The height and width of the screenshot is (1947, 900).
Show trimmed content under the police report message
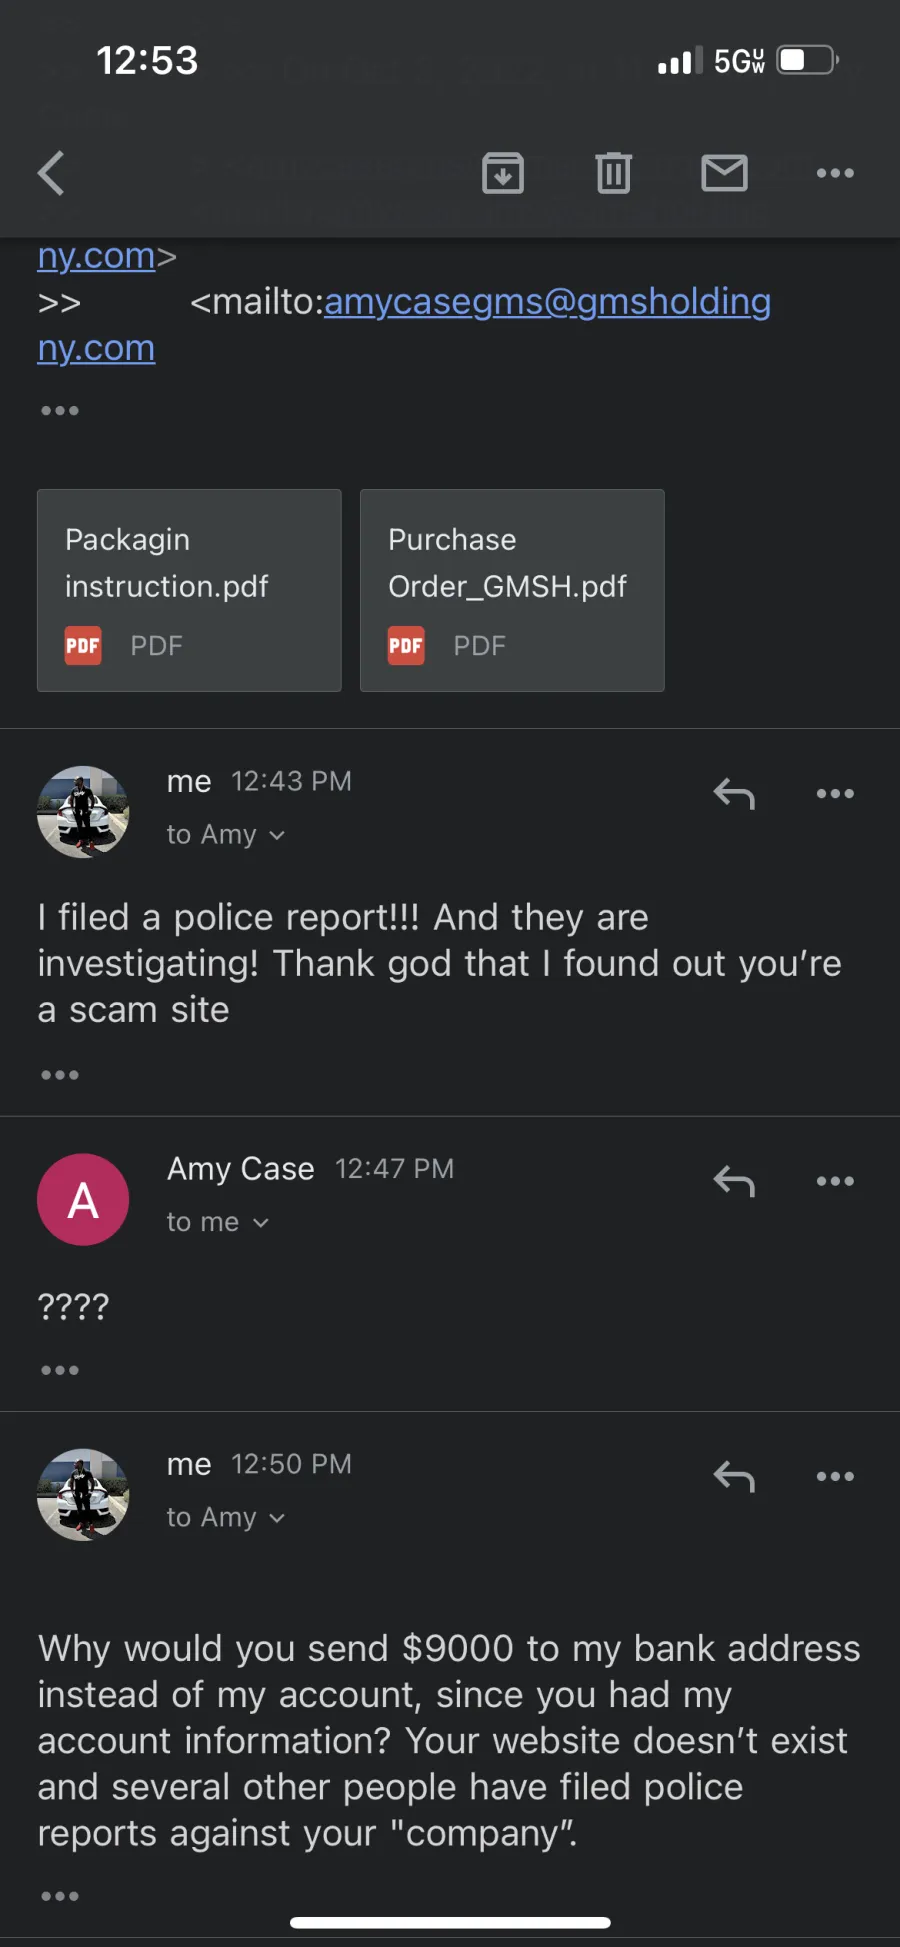click(60, 1075)
